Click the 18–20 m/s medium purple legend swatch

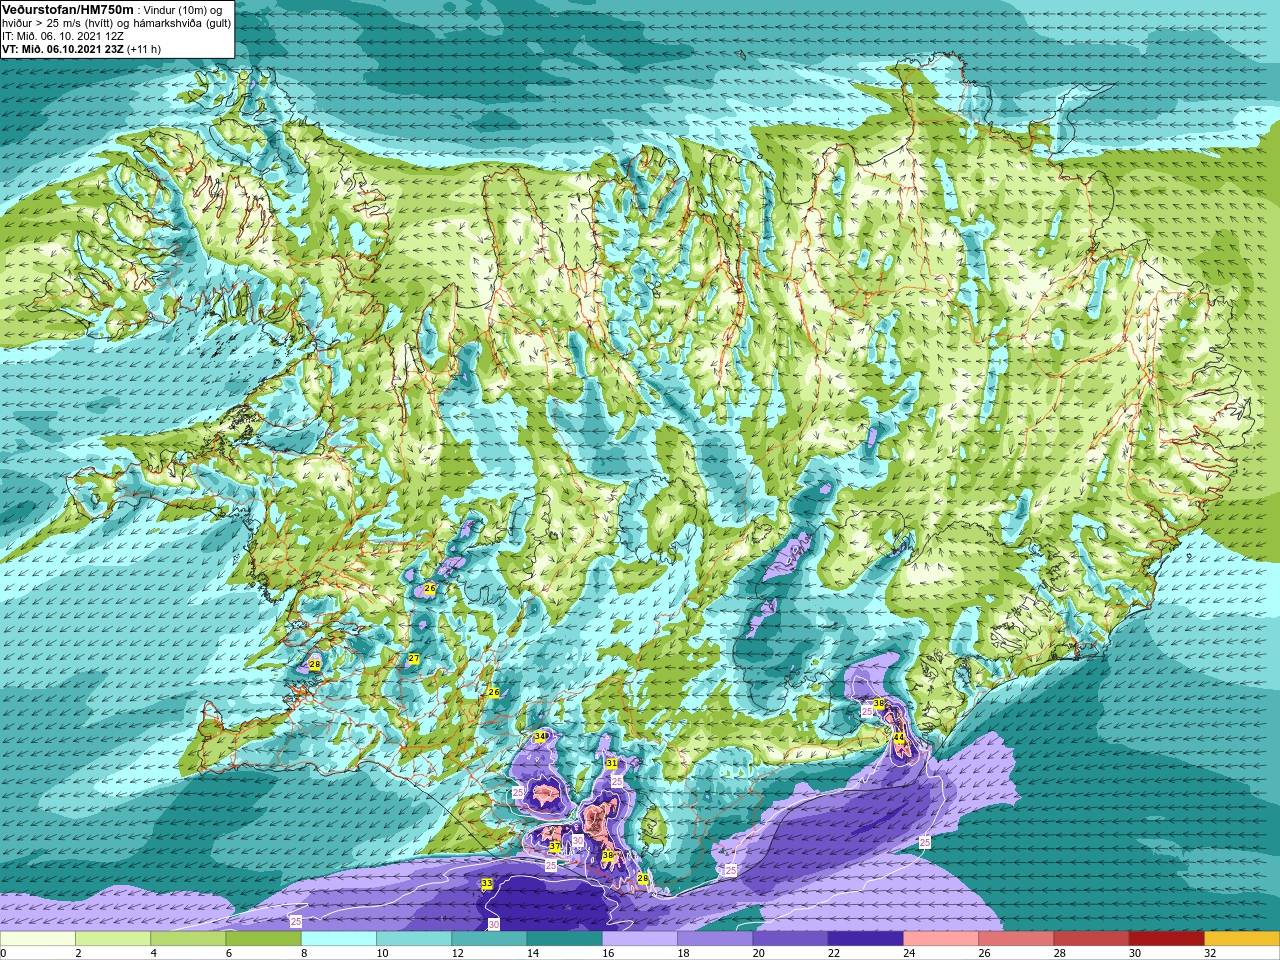point(715,939)
